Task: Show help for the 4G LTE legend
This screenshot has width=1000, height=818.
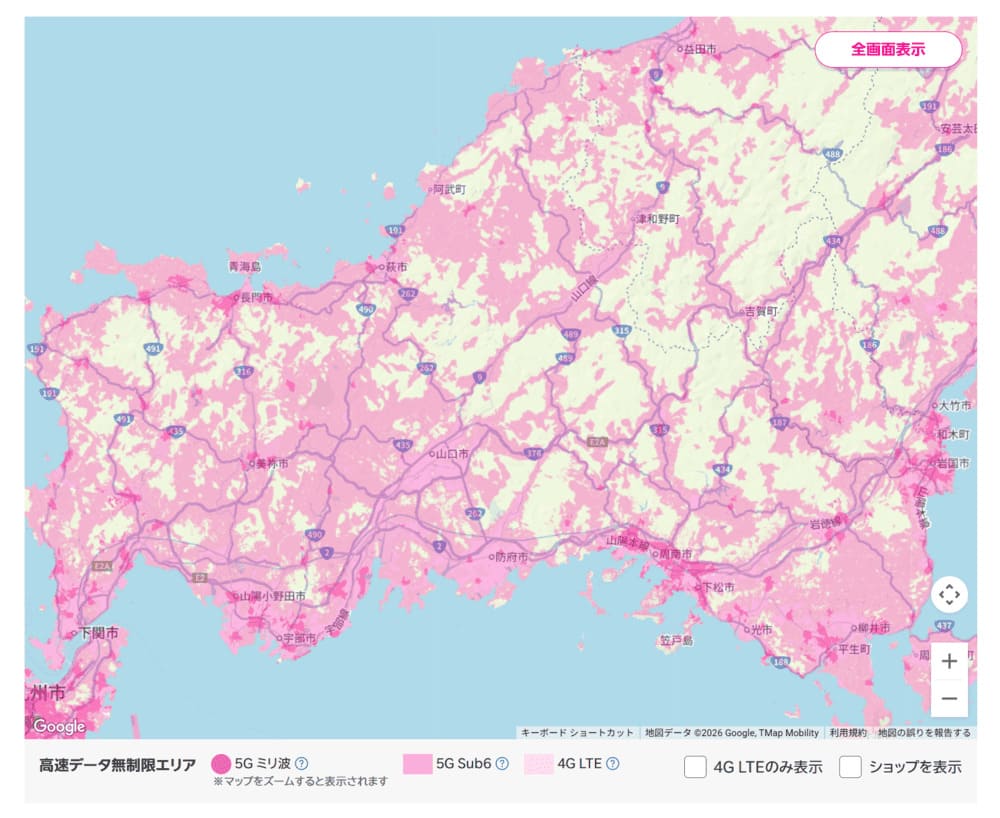Action: [613, 764]
